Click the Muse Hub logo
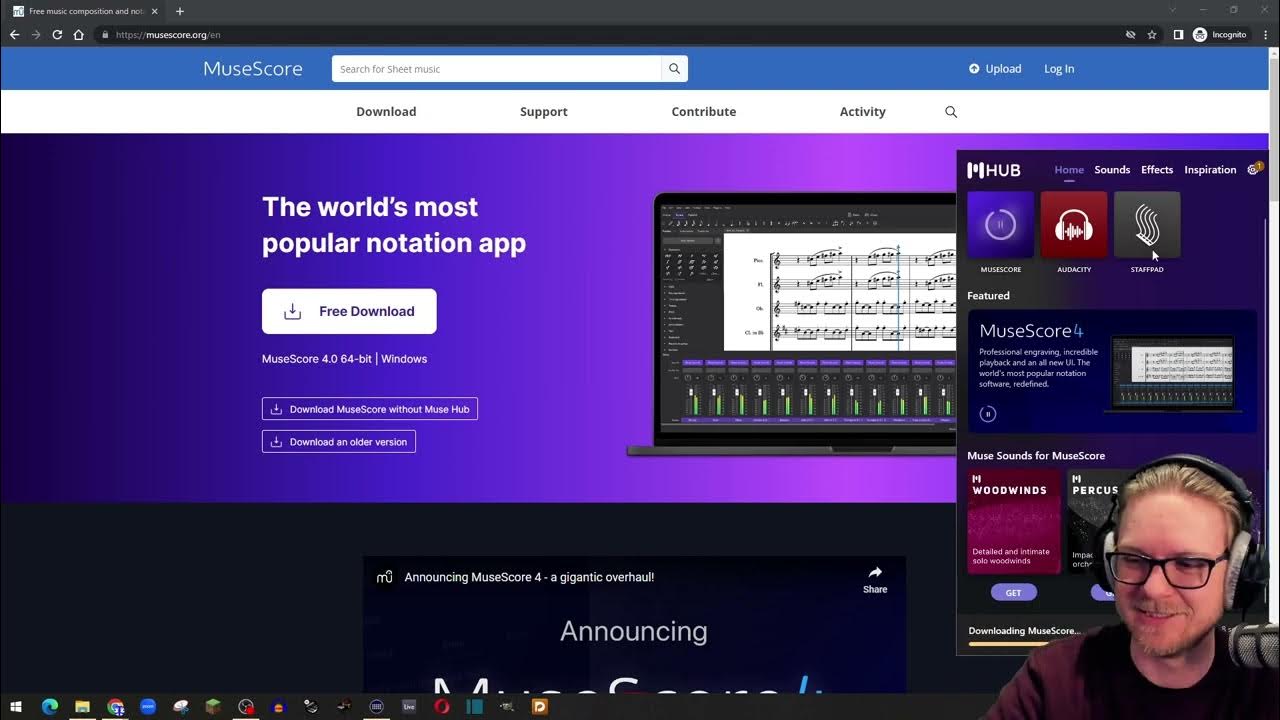This screenshot has height=720, width=1280. (x=994, y=170)
